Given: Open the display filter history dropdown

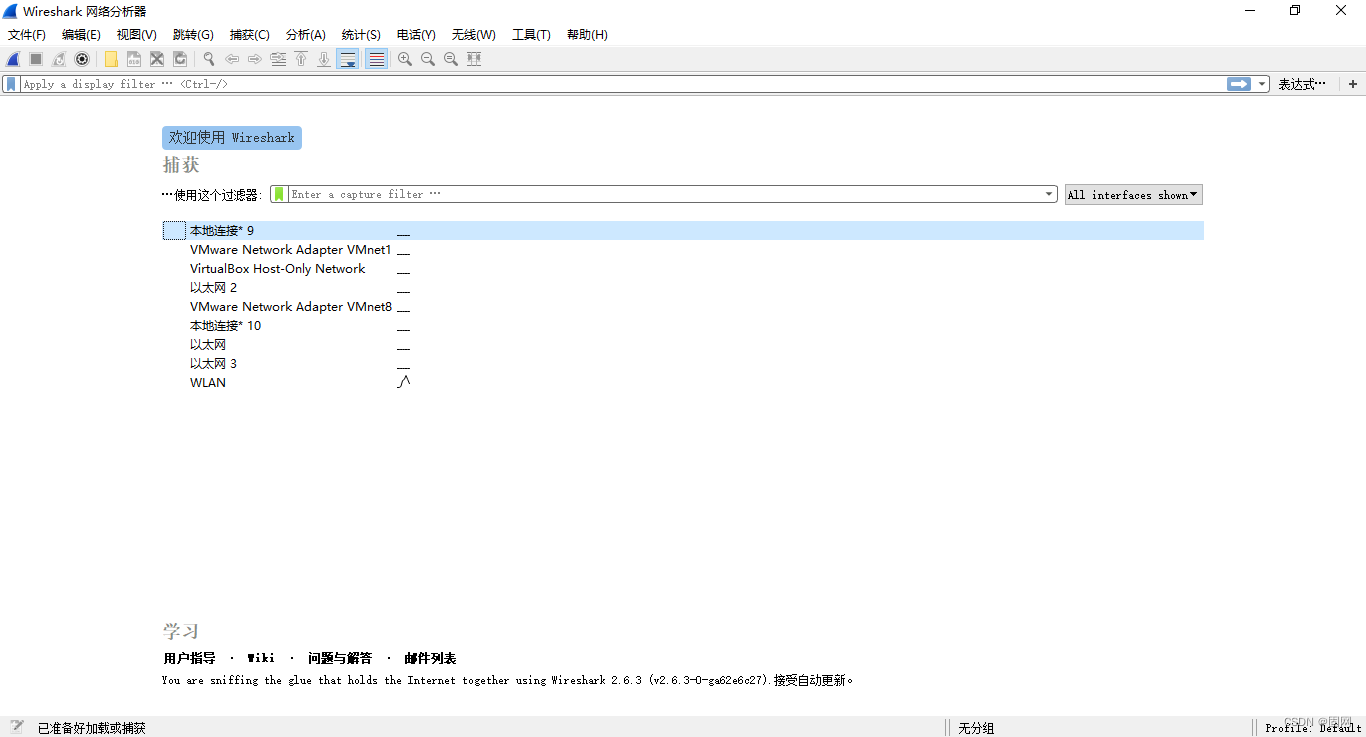Looking at the screenshot, I should [1262, 84].
